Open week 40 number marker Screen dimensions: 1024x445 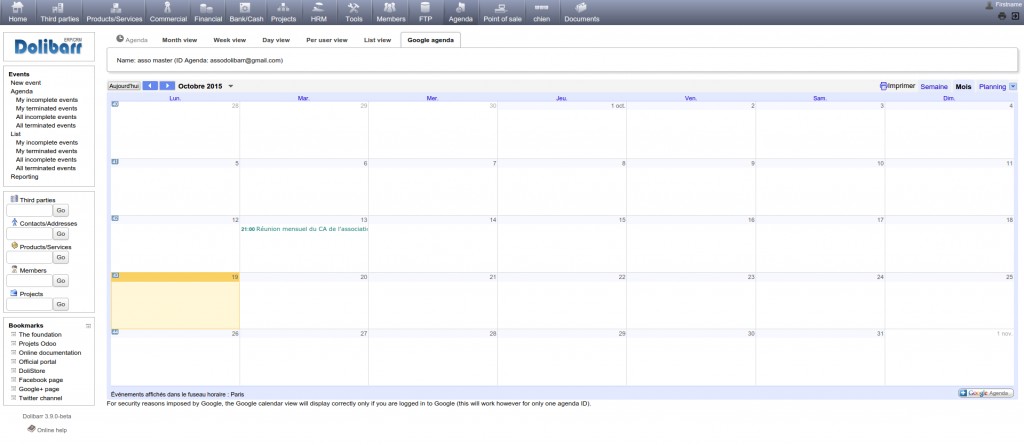[115, 104]
